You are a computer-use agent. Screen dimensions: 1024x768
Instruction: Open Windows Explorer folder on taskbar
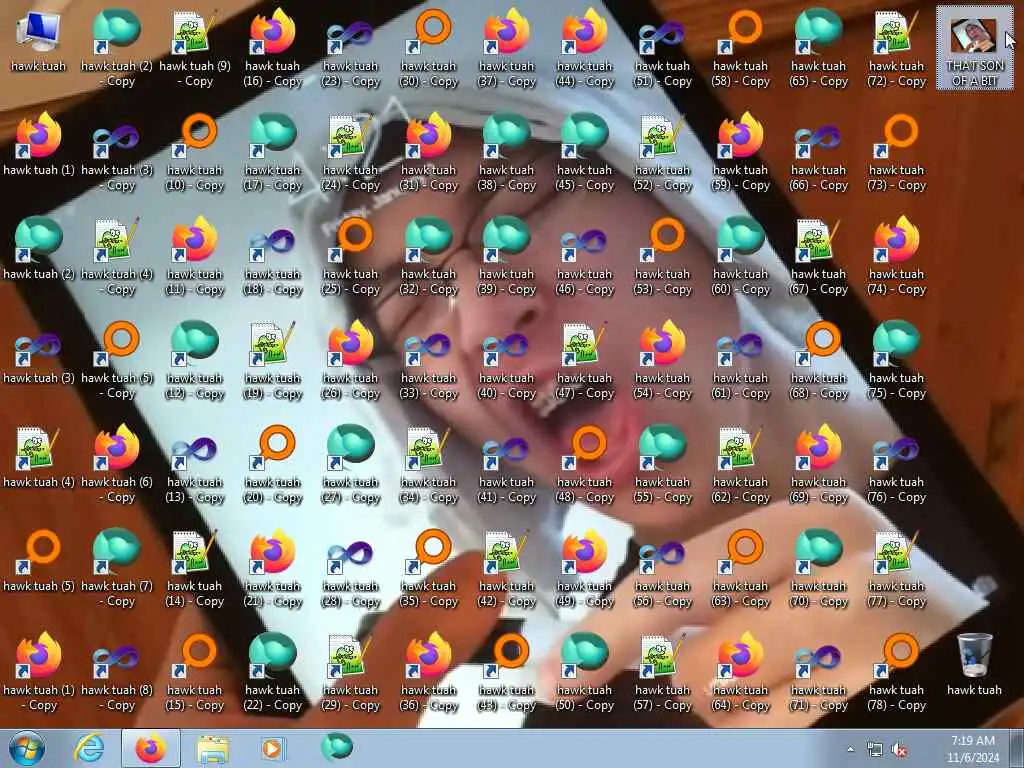[213, 748]
